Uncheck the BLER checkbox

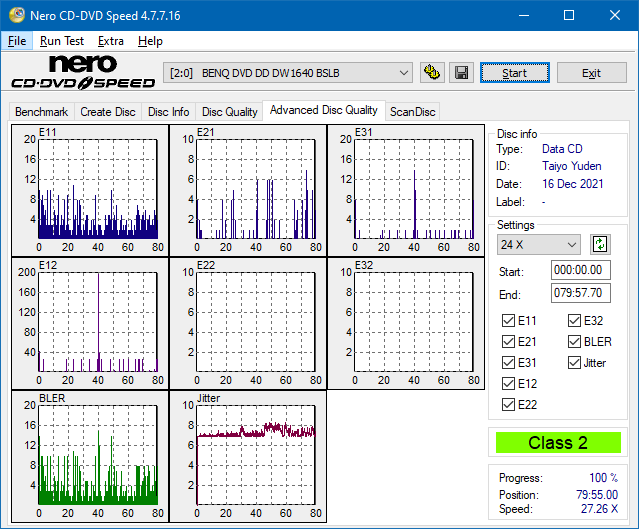point(574,342)
